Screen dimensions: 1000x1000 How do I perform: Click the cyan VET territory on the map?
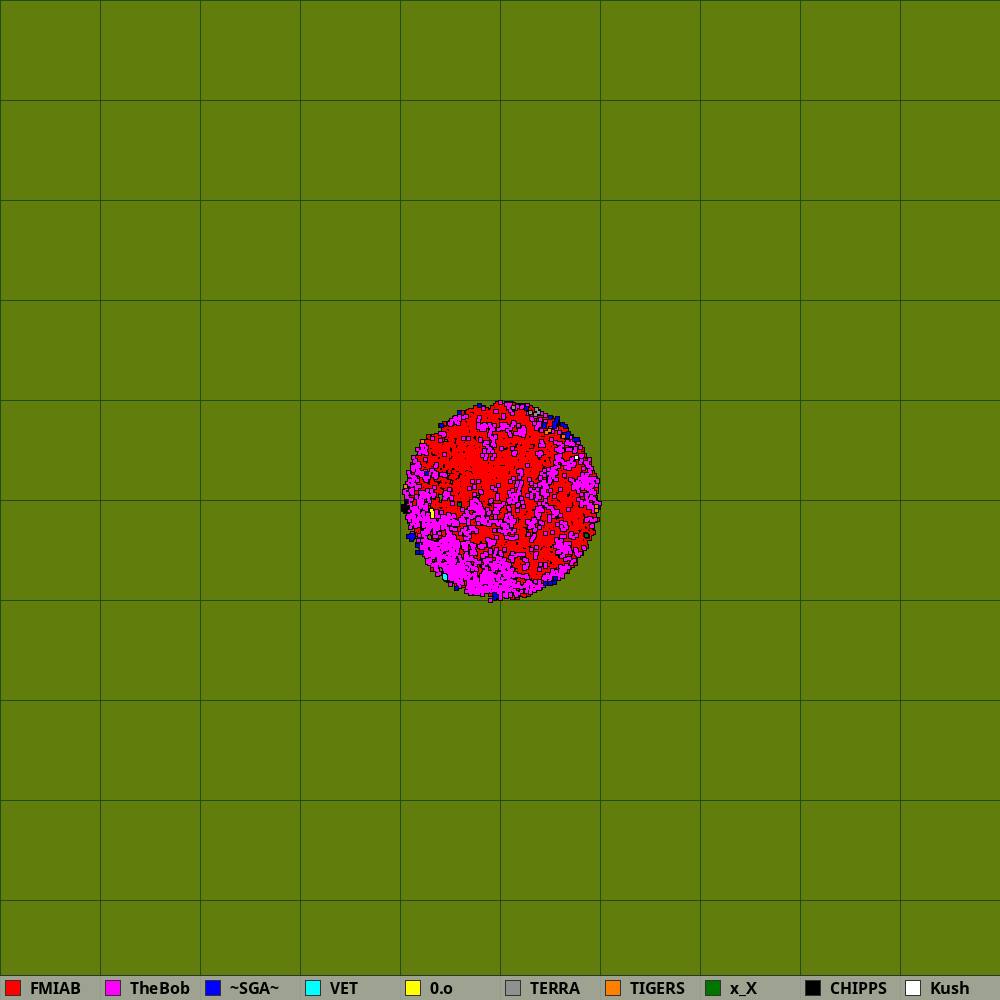pos(445,577)
